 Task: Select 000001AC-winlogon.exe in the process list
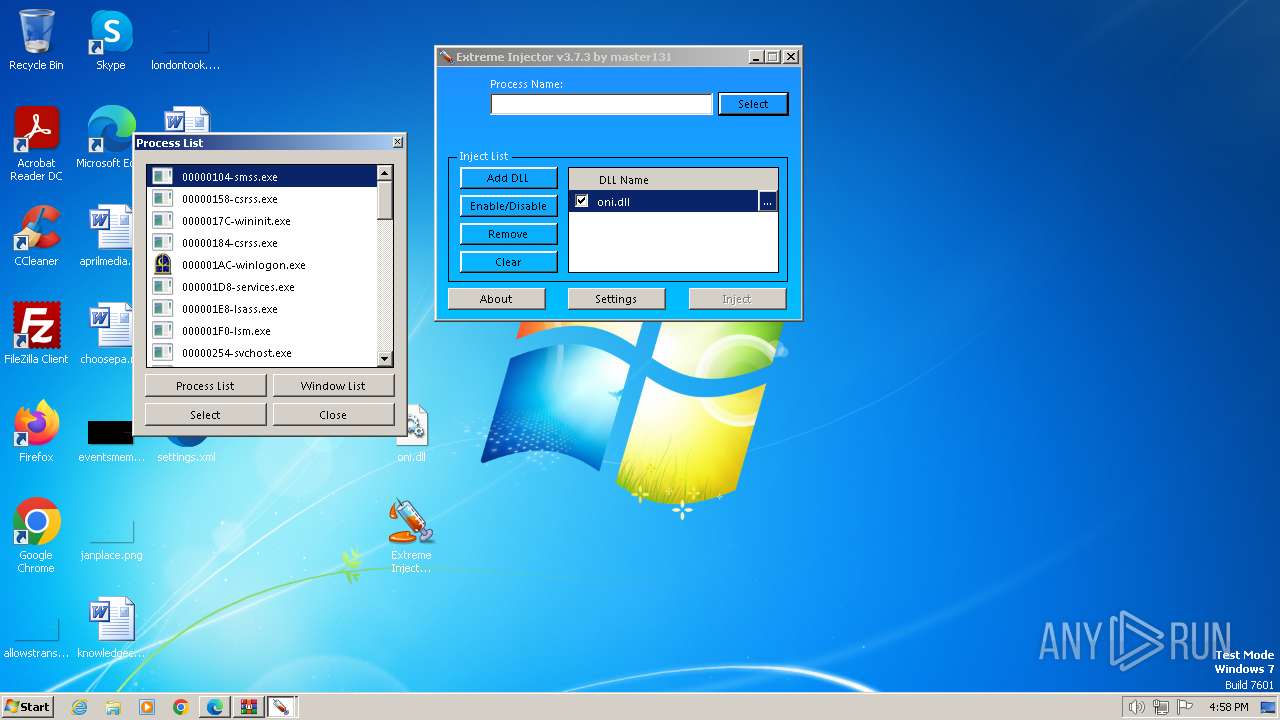[x=262, y=265]
